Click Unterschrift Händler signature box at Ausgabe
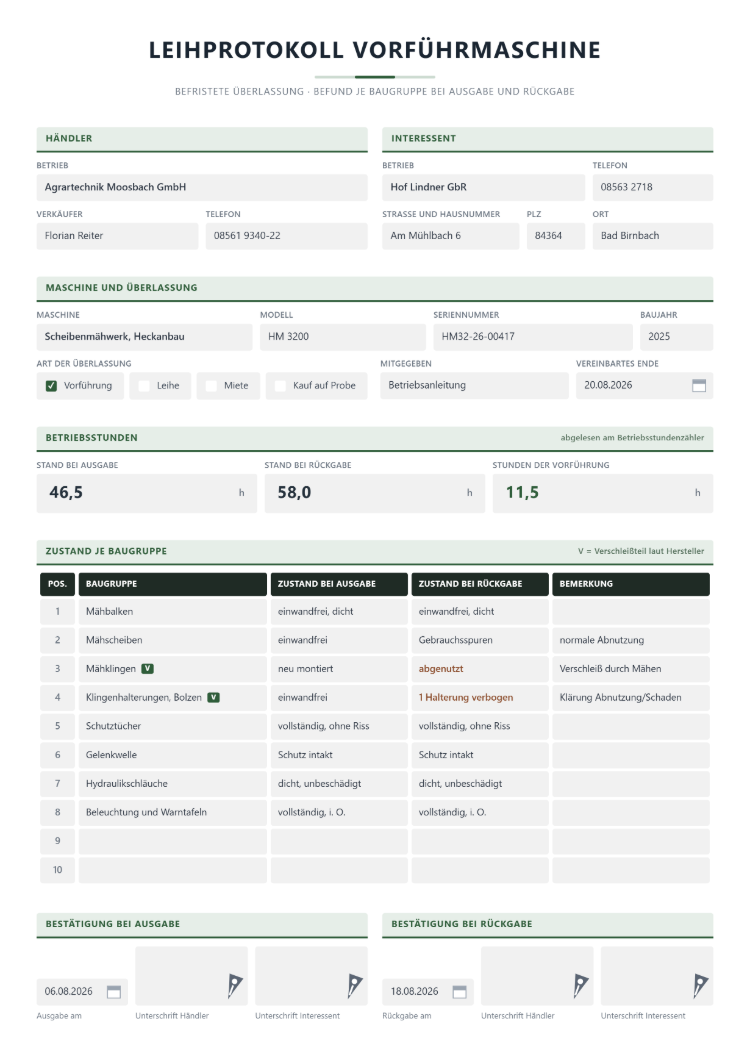Screen dimensions: 750x1060 coord(191,975)
